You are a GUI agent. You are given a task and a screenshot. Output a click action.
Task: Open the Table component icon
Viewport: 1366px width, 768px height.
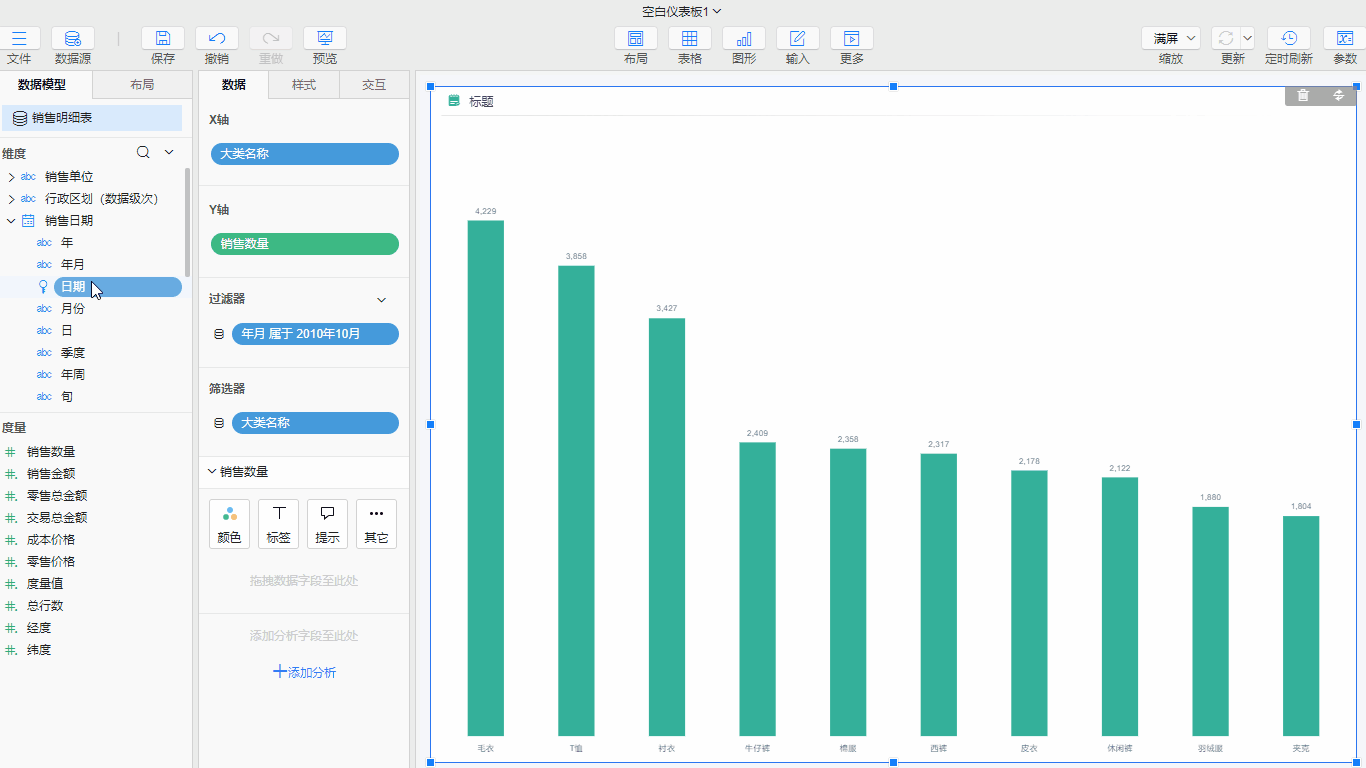coord(689,39)
